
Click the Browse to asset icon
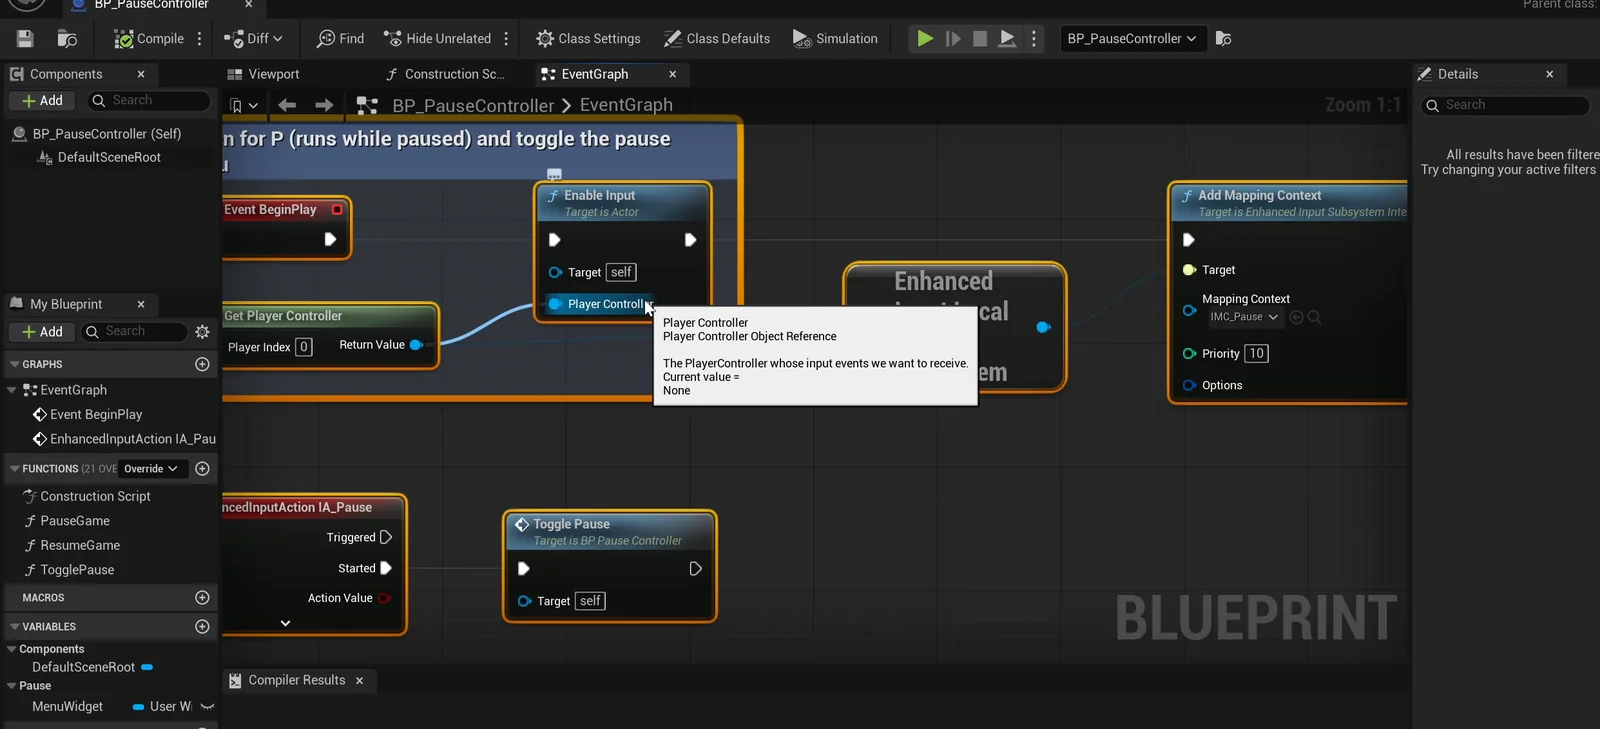point(67,39)
